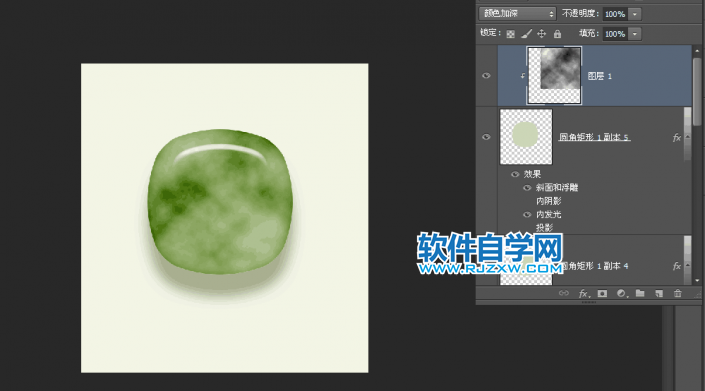The width and height of the screenshot is (705, 391).
Task: Click the clipping mask arrow on 图层 1
Action: (522, 76)
